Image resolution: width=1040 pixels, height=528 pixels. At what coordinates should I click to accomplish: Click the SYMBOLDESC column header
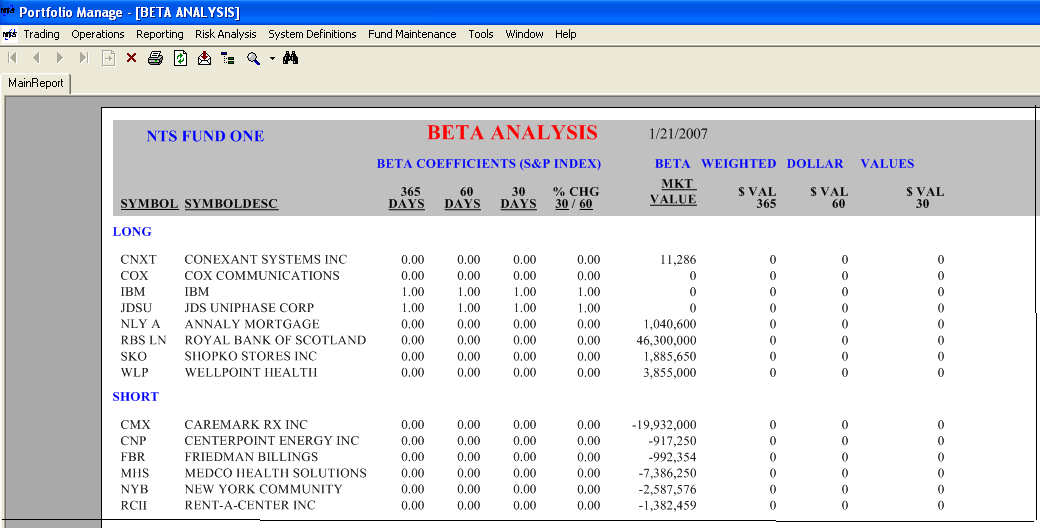coord(231,204)
